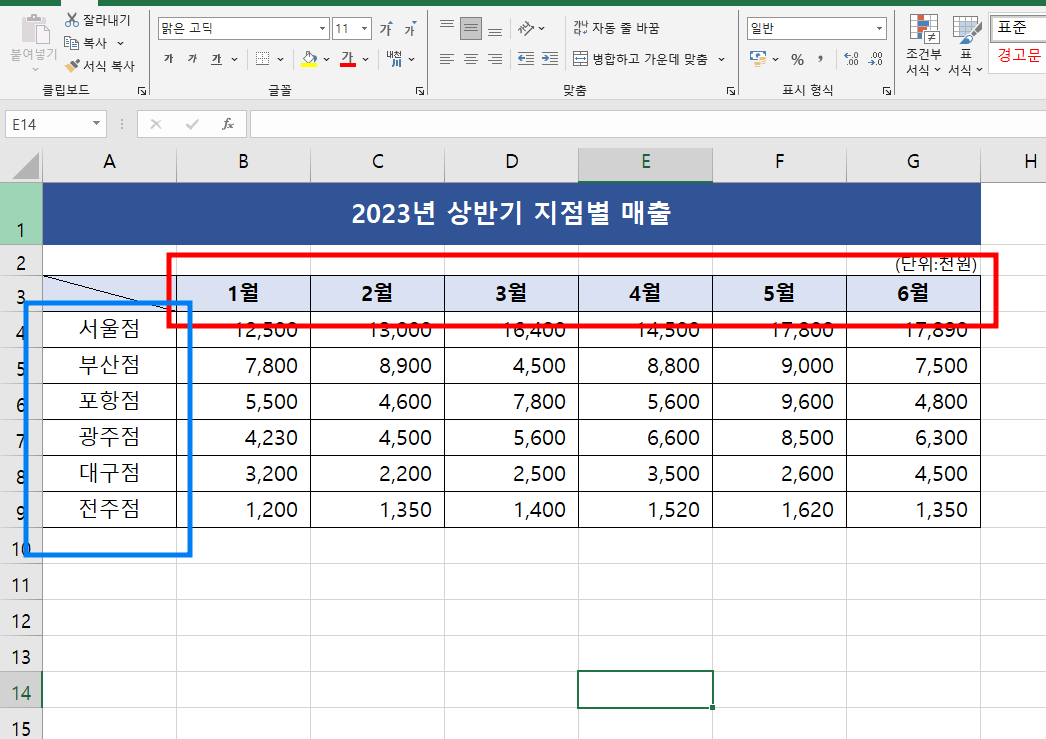Screen dimensions: 1046x739
Task: Increase font size with the larger 가 icon
Action: [386, 29]
